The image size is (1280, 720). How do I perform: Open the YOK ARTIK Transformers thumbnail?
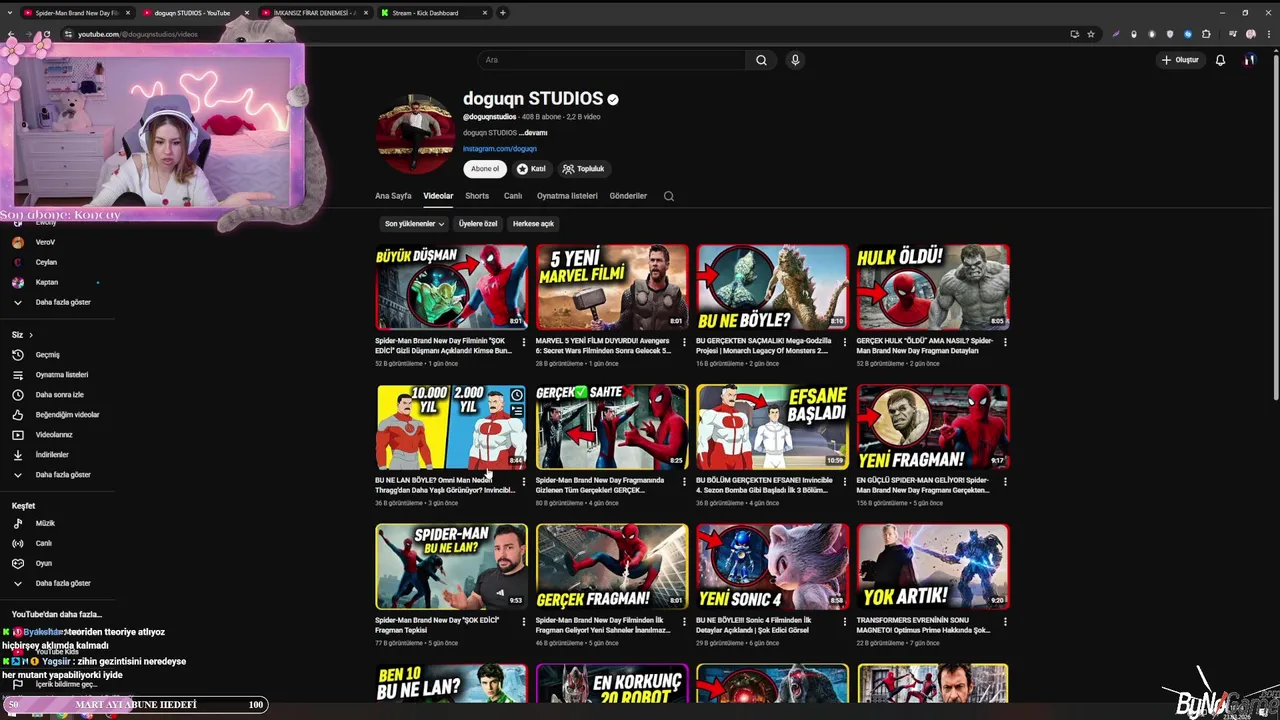coord(933,566)
